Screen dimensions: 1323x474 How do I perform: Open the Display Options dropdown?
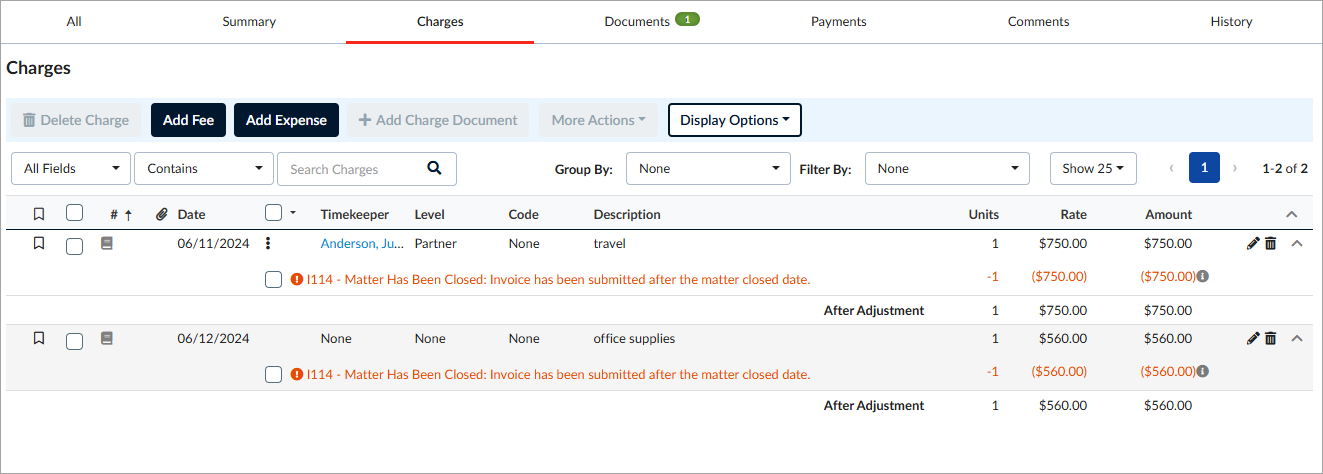[x=735, y=120]
